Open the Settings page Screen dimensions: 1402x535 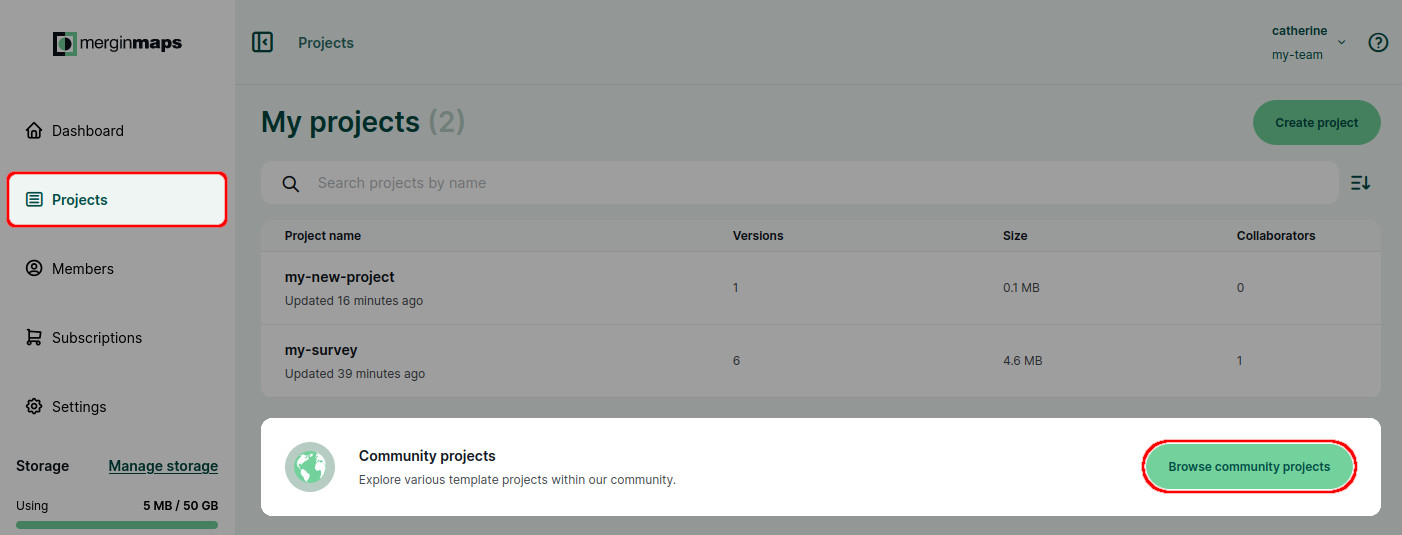(117, 407)
